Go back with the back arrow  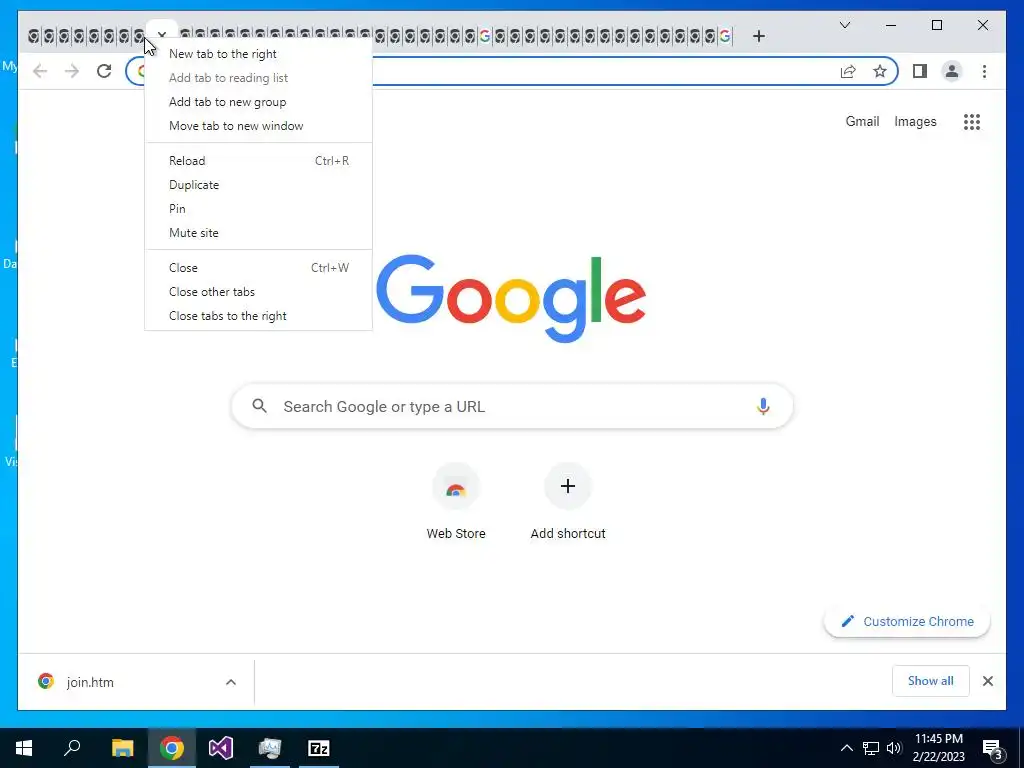[40, 71]
